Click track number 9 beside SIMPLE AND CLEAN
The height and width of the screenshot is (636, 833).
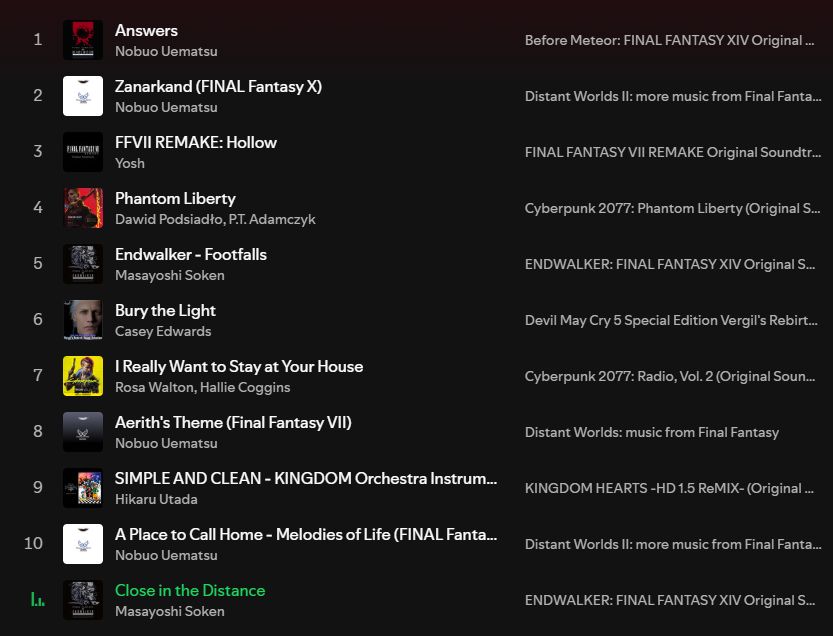(x=38, y=488)
